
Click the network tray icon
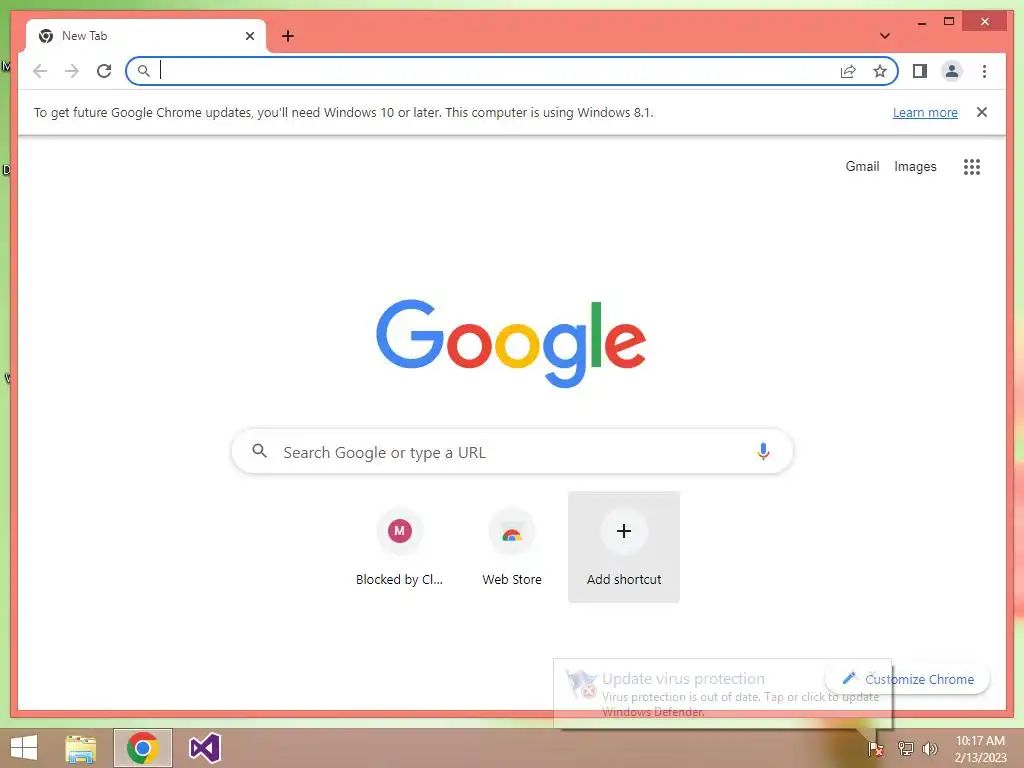905,749
